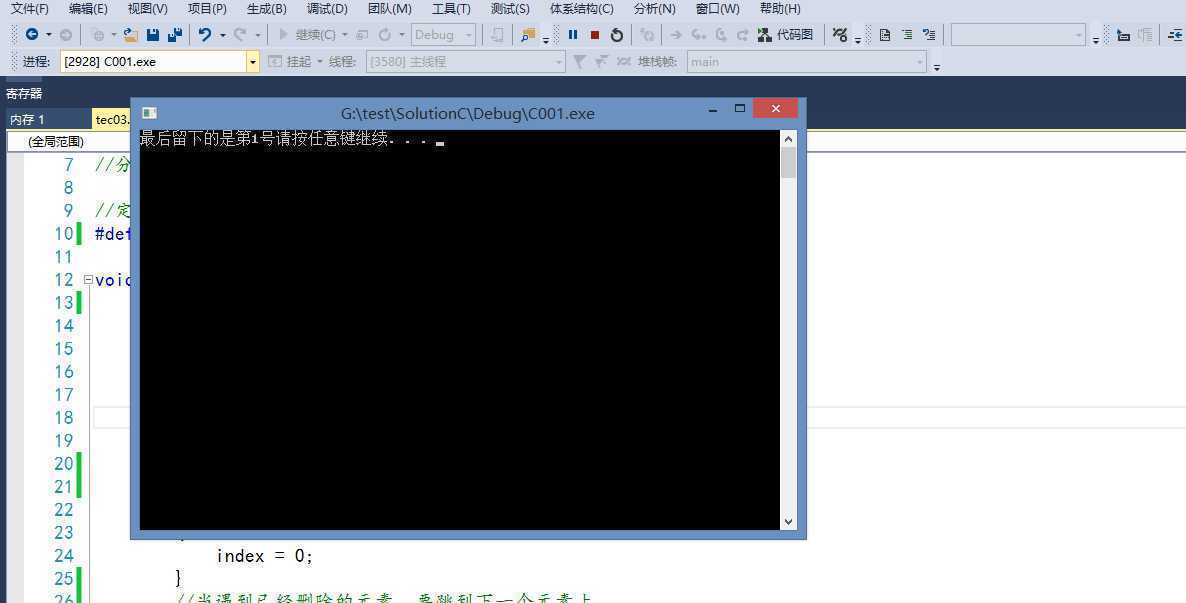The height and width of the screenshot is (603, 1186).
Task: Open the 团队(M) menu
Action: [390, 9]
